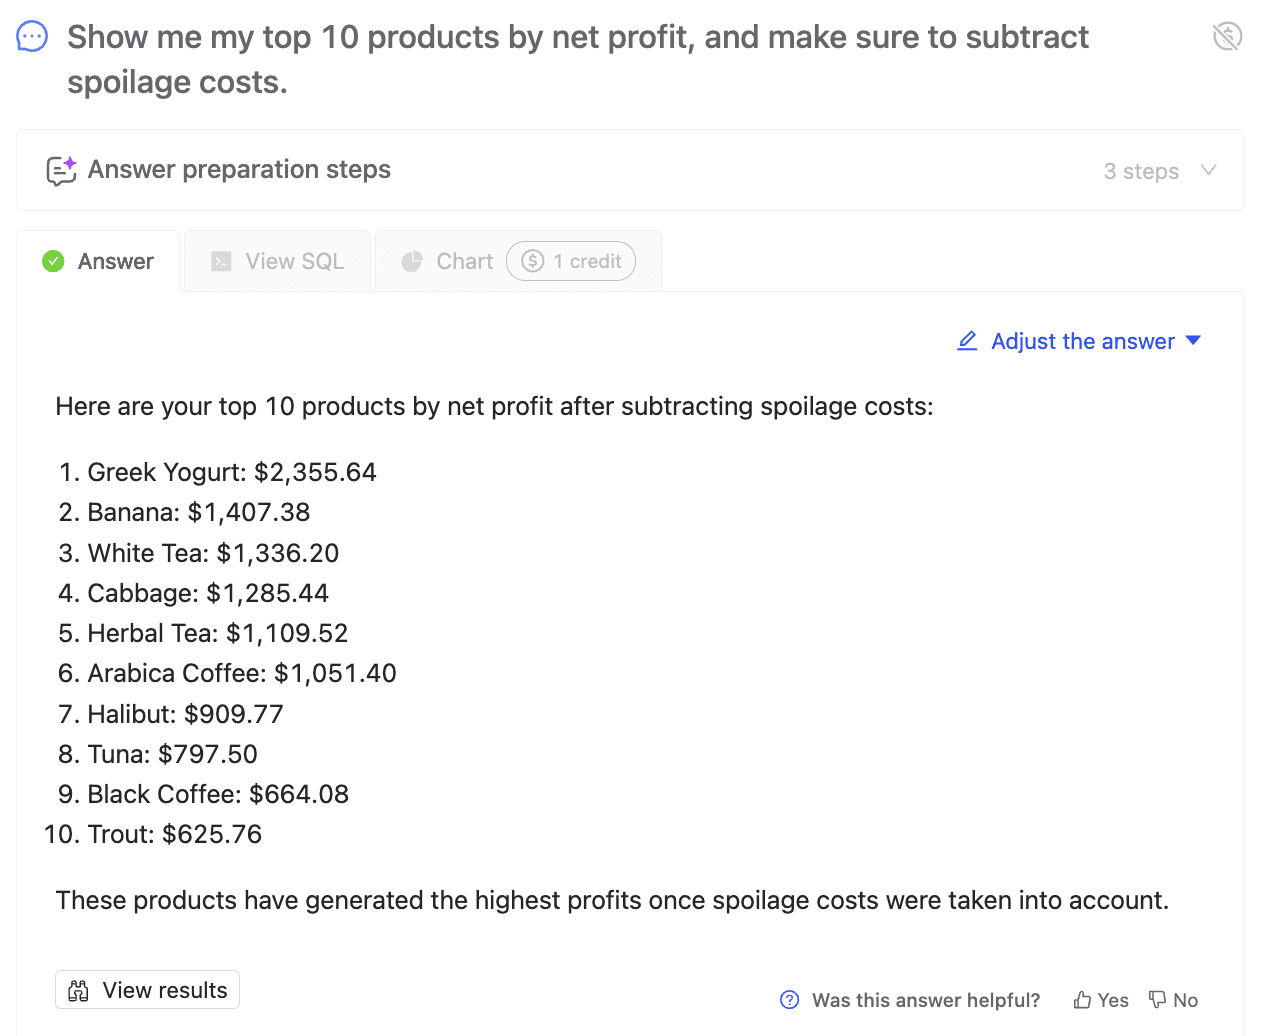Viewport: 1272px width, 1036px height.
Task: Click the help question mark icon
Action: 790,1000
